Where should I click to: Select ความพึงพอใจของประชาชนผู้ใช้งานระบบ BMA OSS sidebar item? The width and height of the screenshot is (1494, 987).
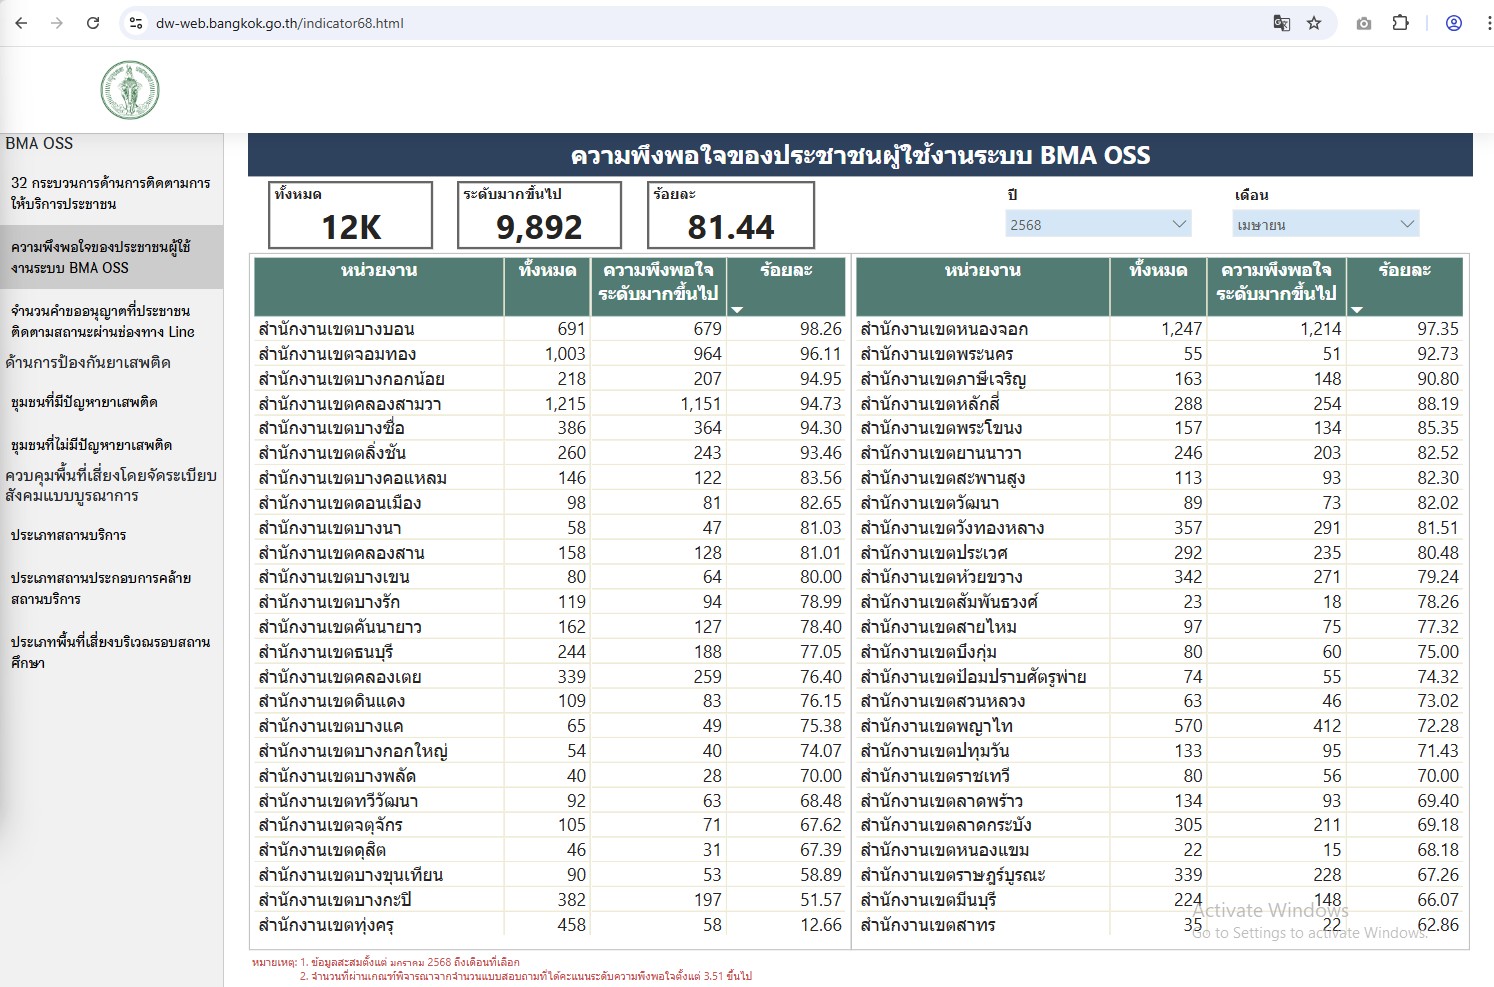[111, 257]
